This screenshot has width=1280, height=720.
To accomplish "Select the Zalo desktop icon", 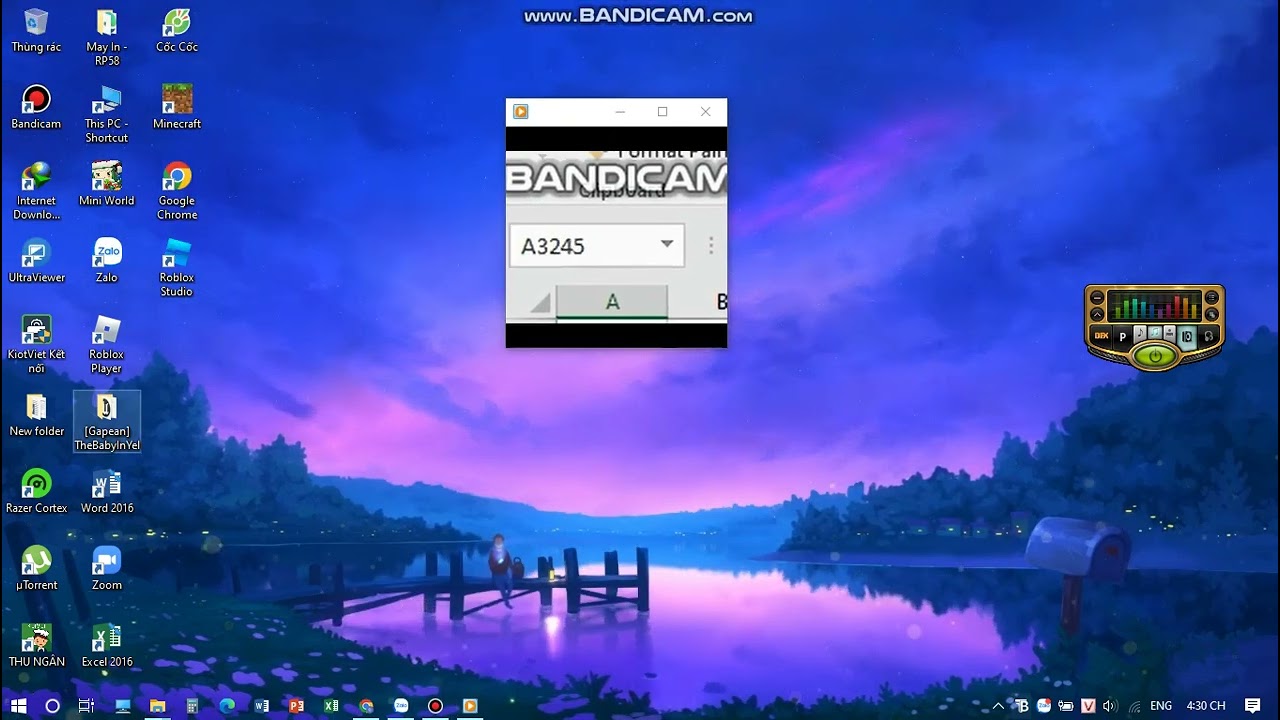I will coord(106,261).
